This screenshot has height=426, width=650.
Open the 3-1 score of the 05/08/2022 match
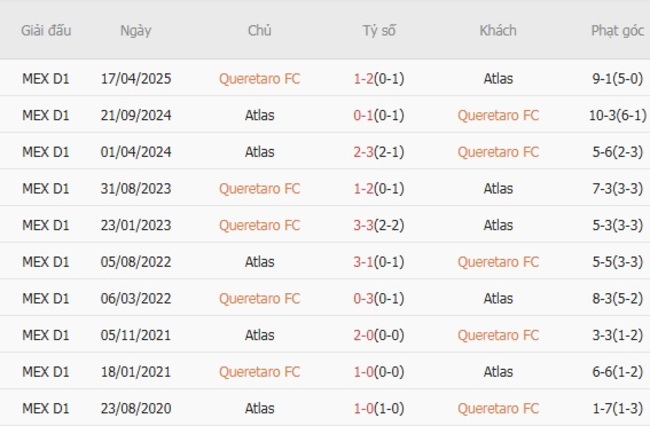[363, 262]
